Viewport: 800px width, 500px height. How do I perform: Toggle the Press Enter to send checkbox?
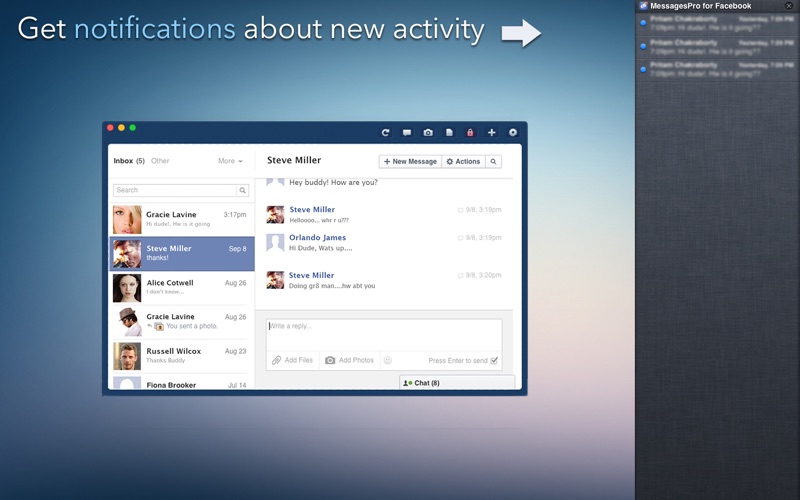pyautogui.click(x=494, y=361)
